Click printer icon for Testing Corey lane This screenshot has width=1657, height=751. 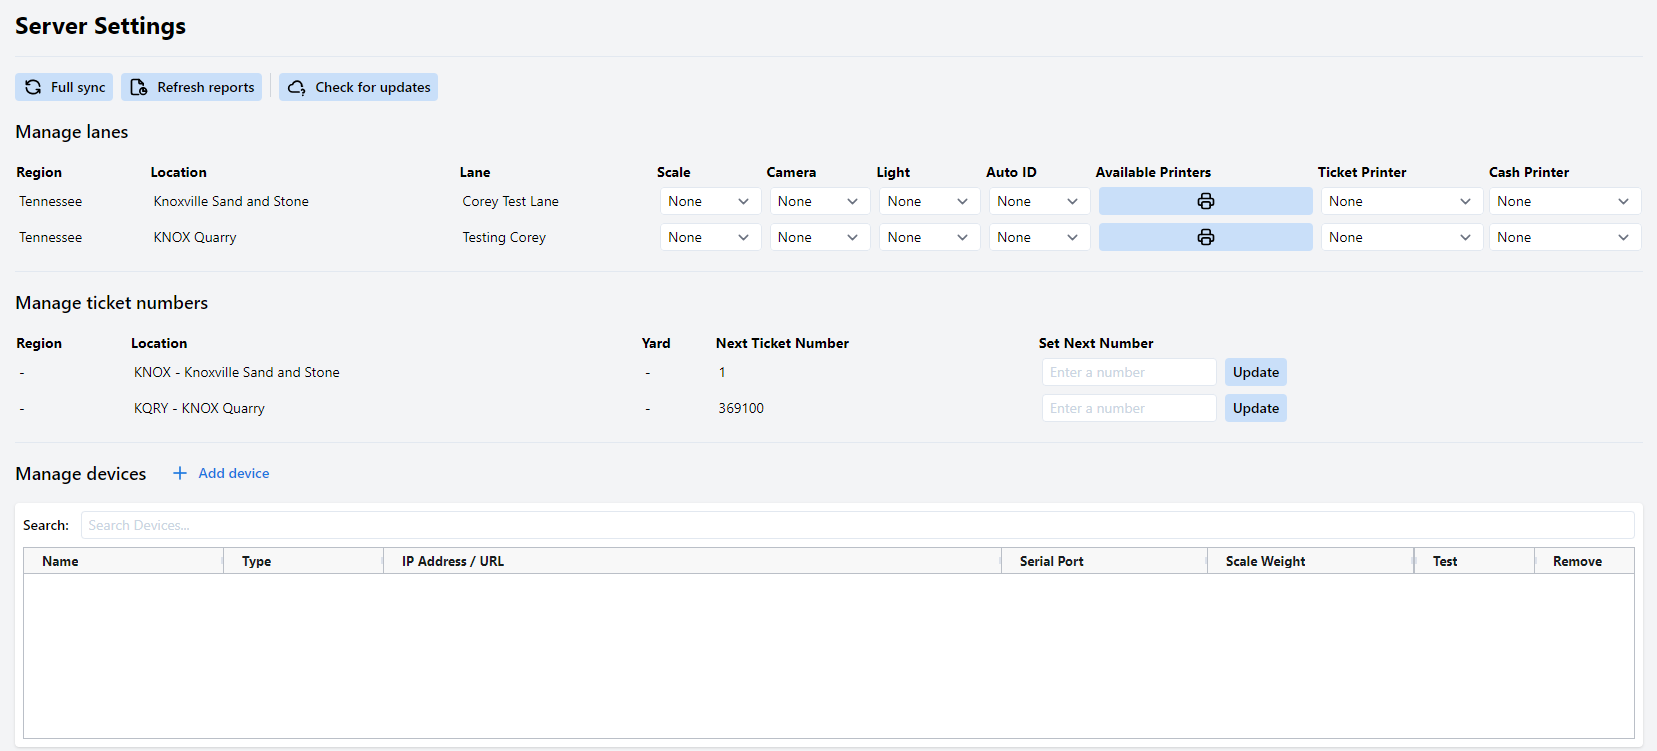coord(1205,237)
